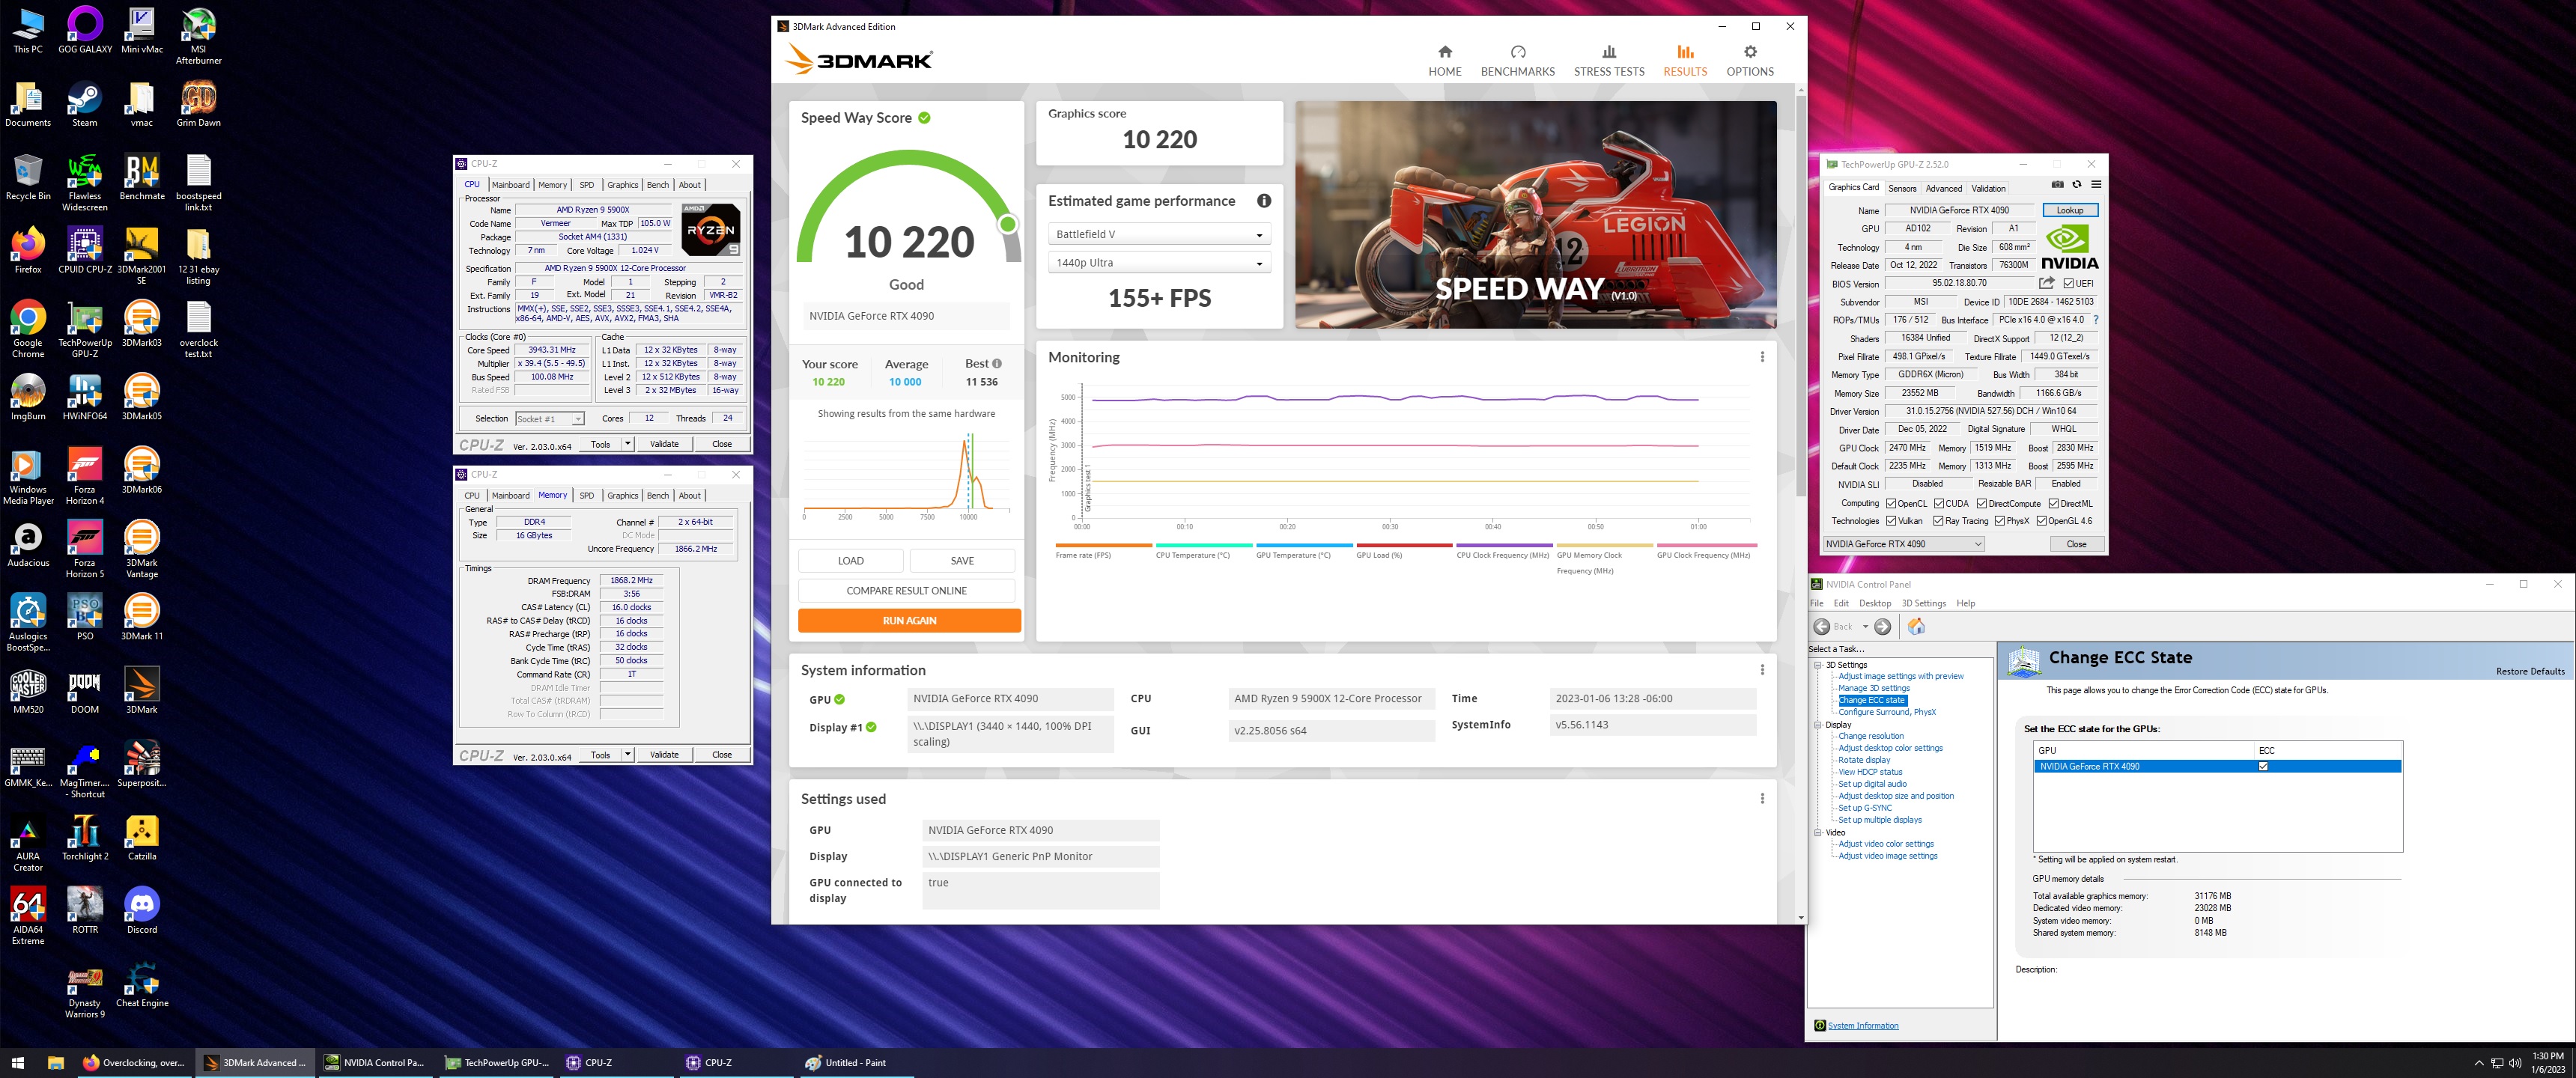
Task: Click COMPARE RESULT ONLINE button
Action: [906, 591]
